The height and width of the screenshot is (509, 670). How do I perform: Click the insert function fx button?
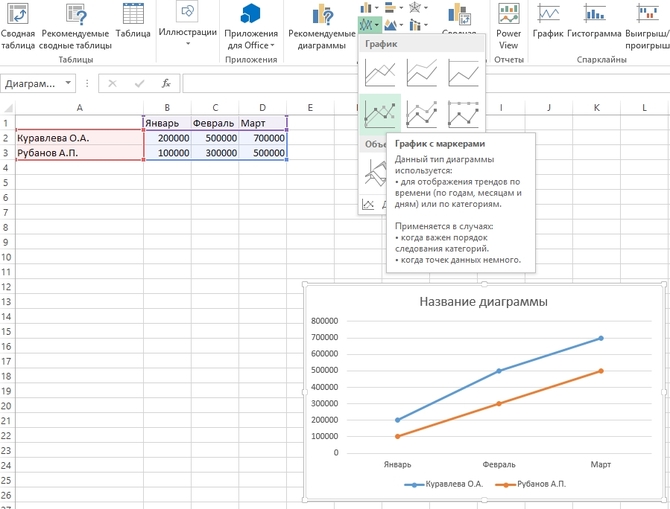(x=166, y=84)
